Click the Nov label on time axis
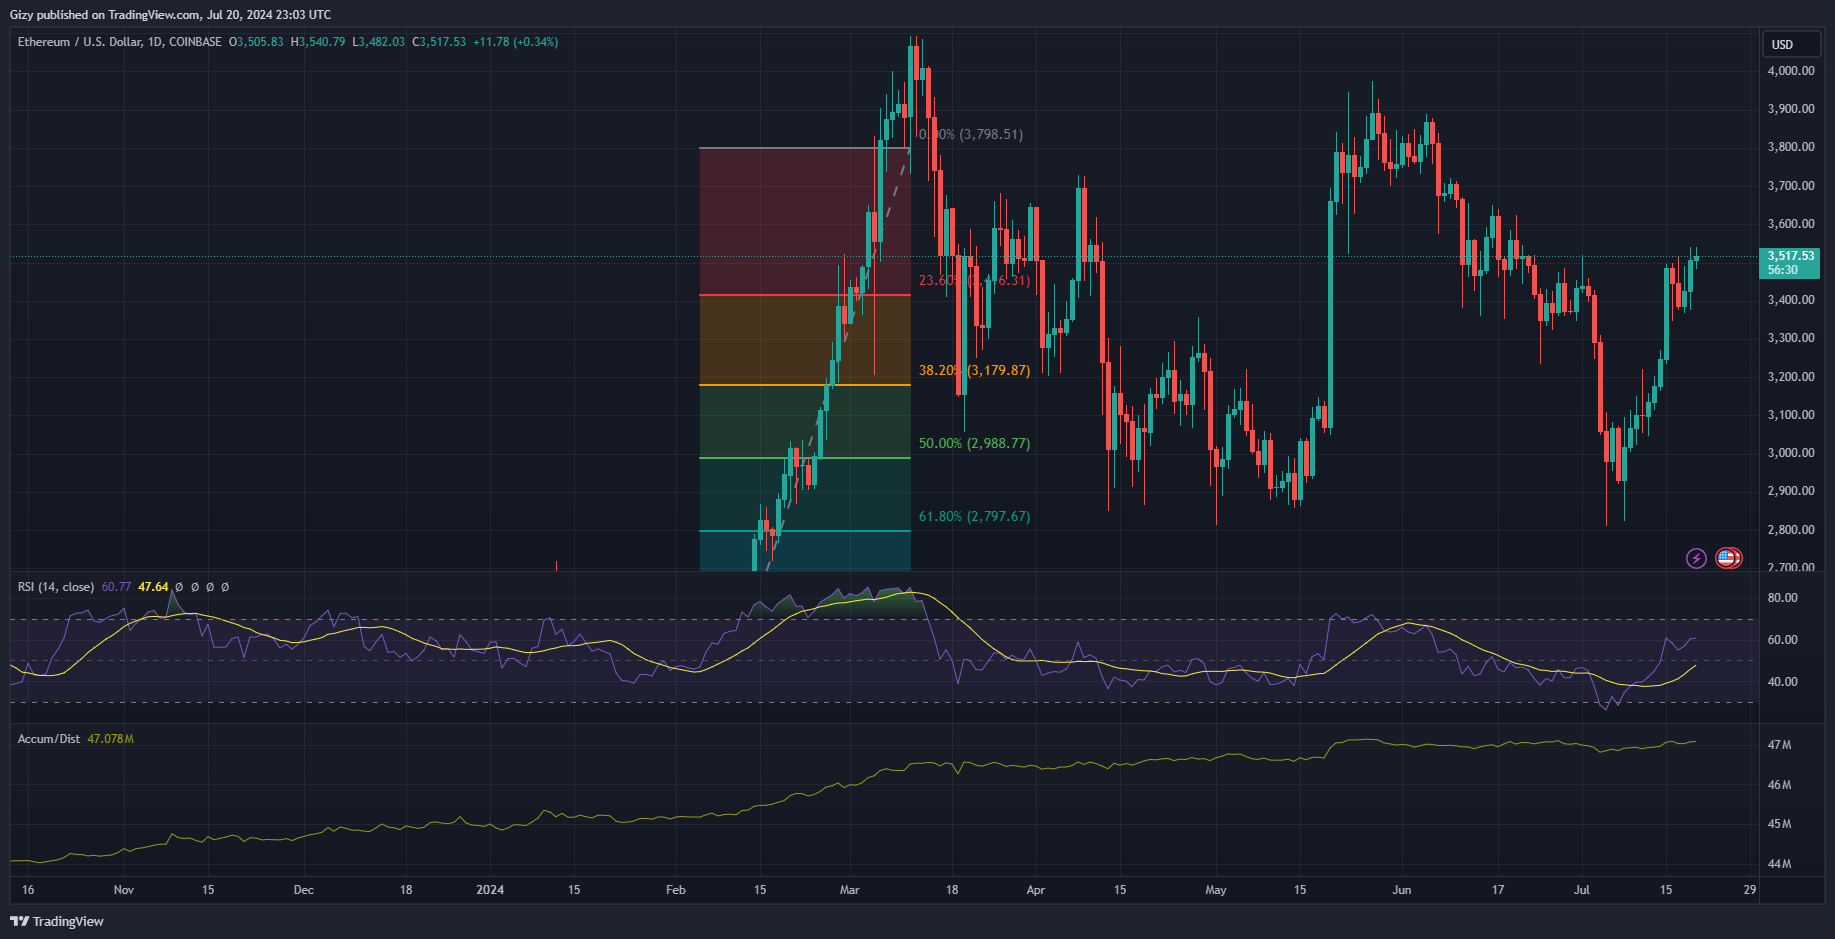This screenshot has width=1835, height=939. pos(124,890)
